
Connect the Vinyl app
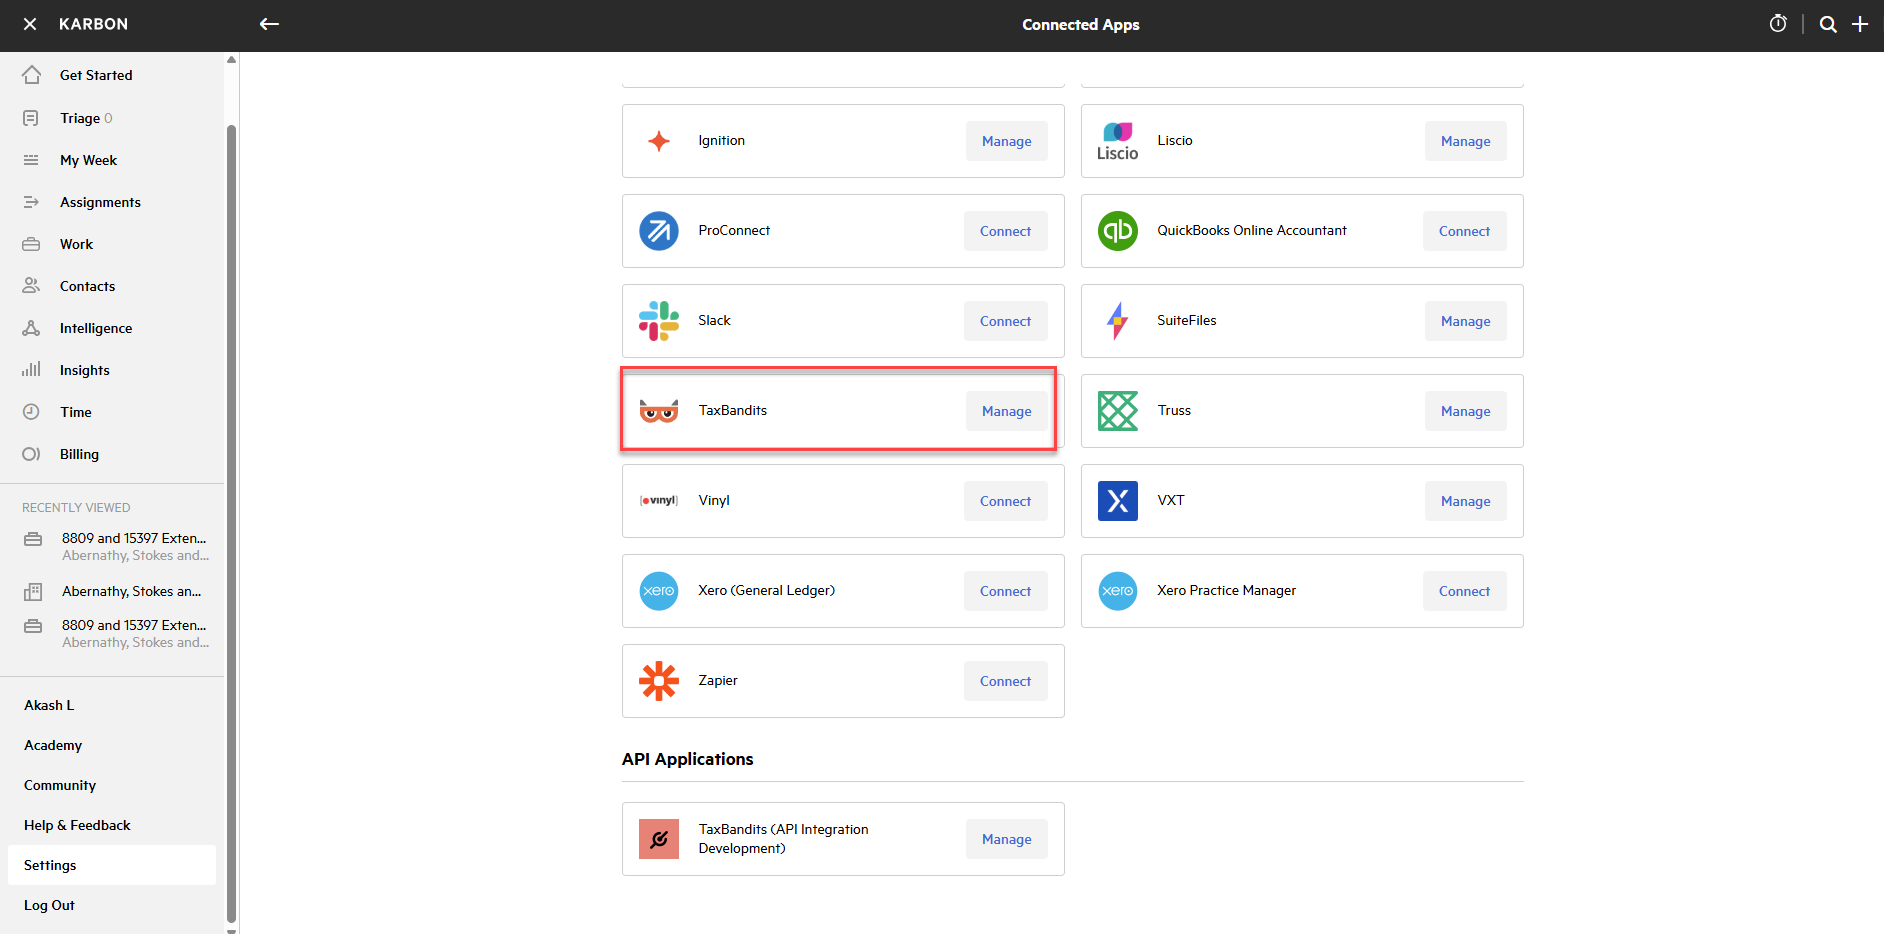tap(1006, 501)
